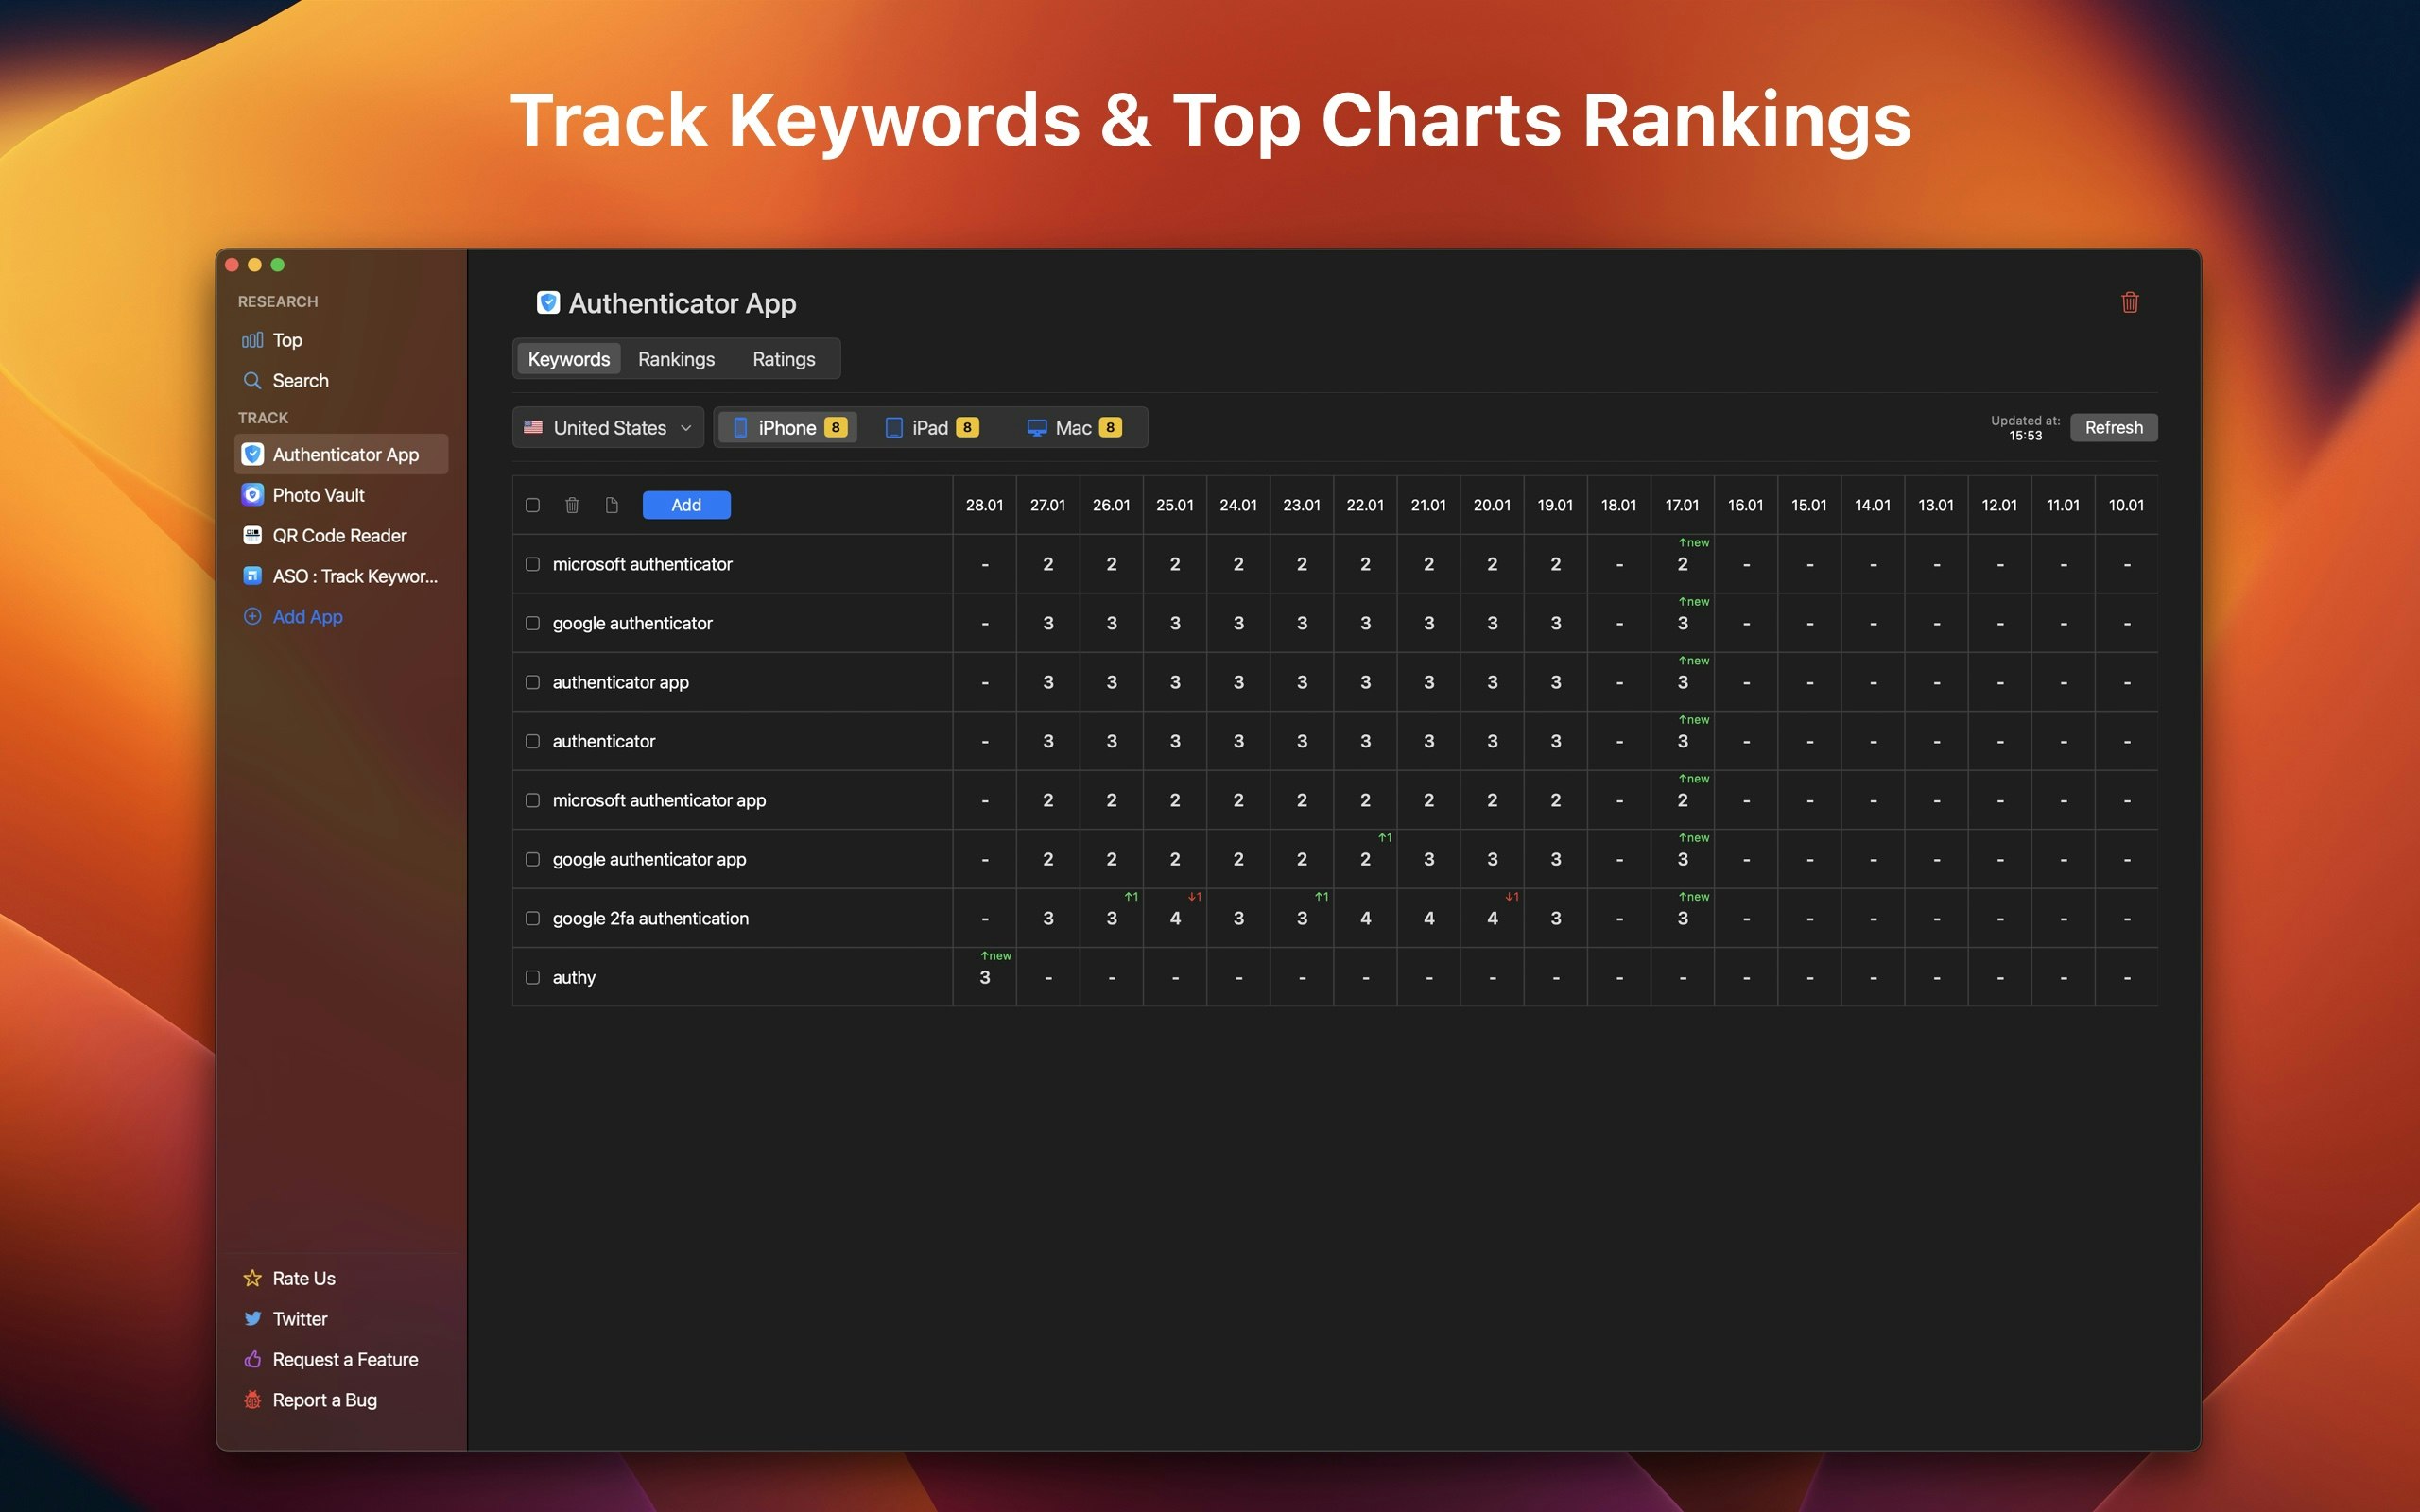Click the Authenticator App header shield icon

[x=548, y=302]
